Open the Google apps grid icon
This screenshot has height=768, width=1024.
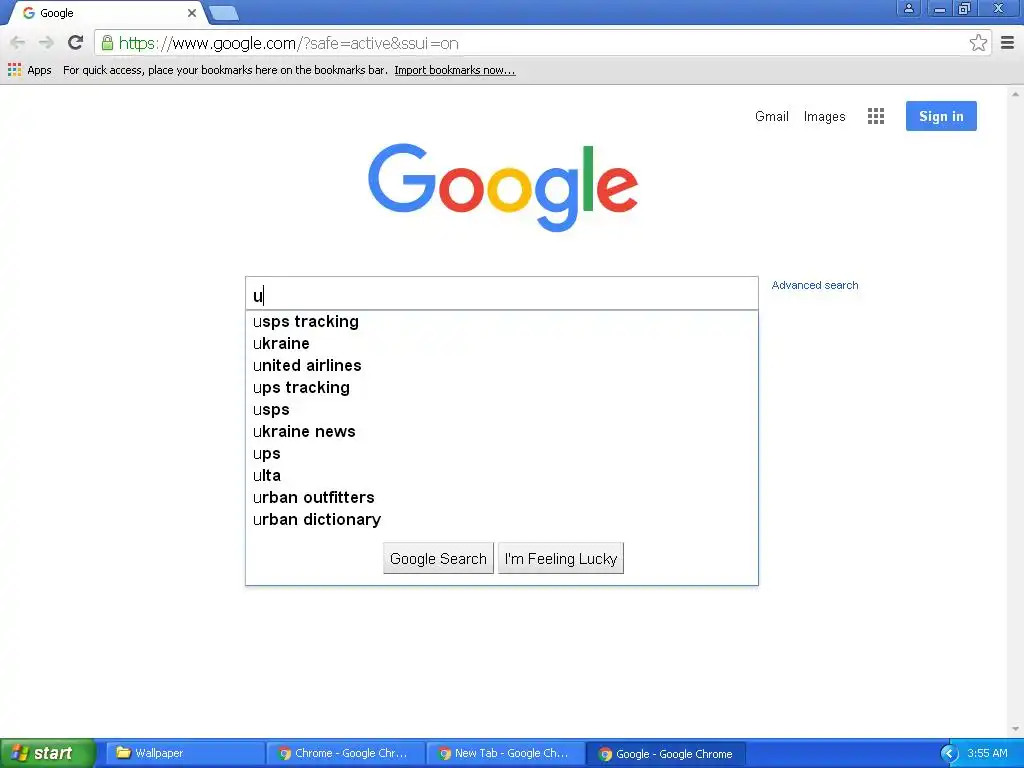876,116
